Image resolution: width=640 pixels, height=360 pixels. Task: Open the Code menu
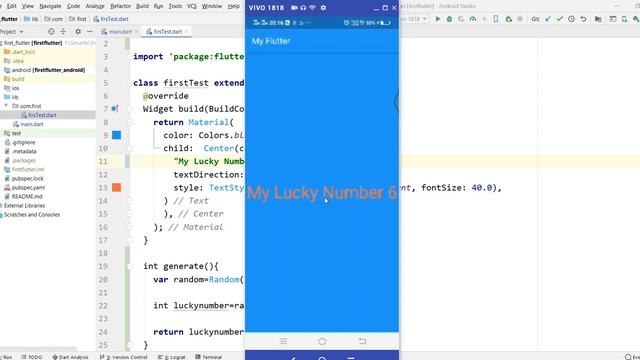(73, 6)
